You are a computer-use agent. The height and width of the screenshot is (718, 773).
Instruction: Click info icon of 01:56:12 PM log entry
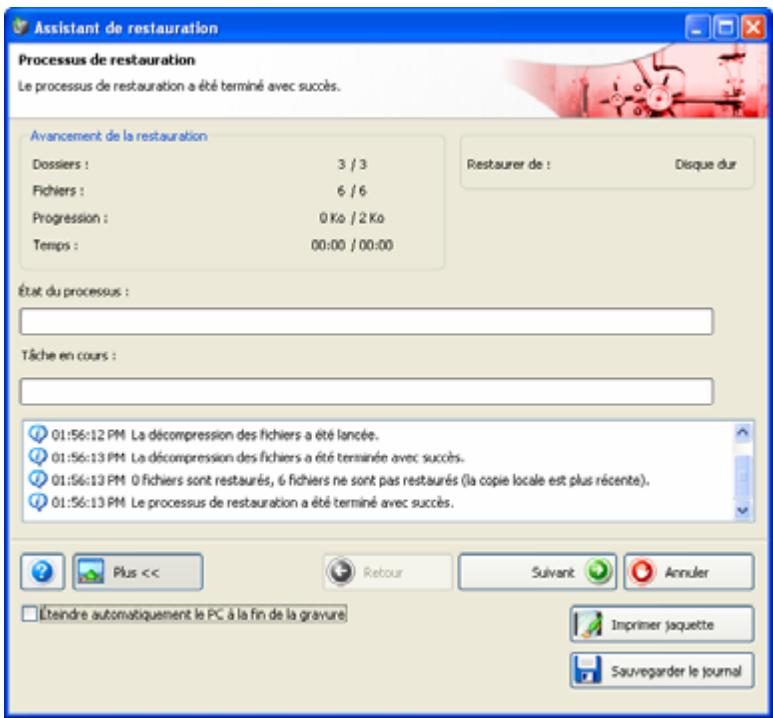pyautogui.click(x=38, y=434)
